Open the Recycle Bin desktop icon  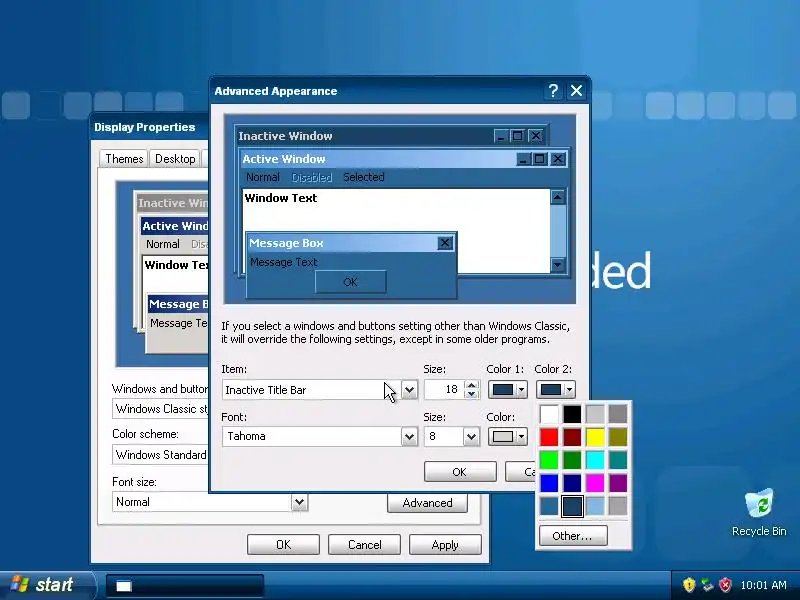pyautogui.click(x=759, y=512)
